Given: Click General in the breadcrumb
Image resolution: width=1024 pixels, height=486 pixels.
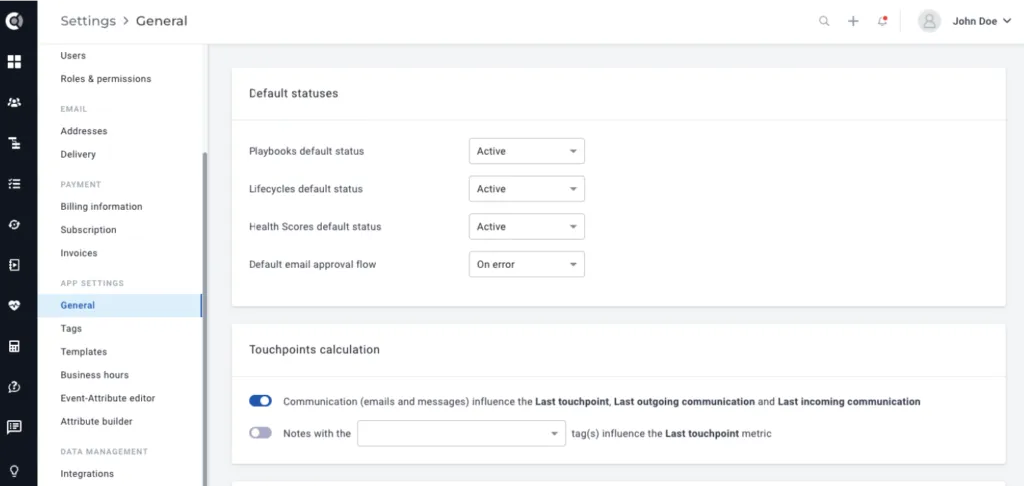Looking at the screenshot, I should tap(161, 21).
